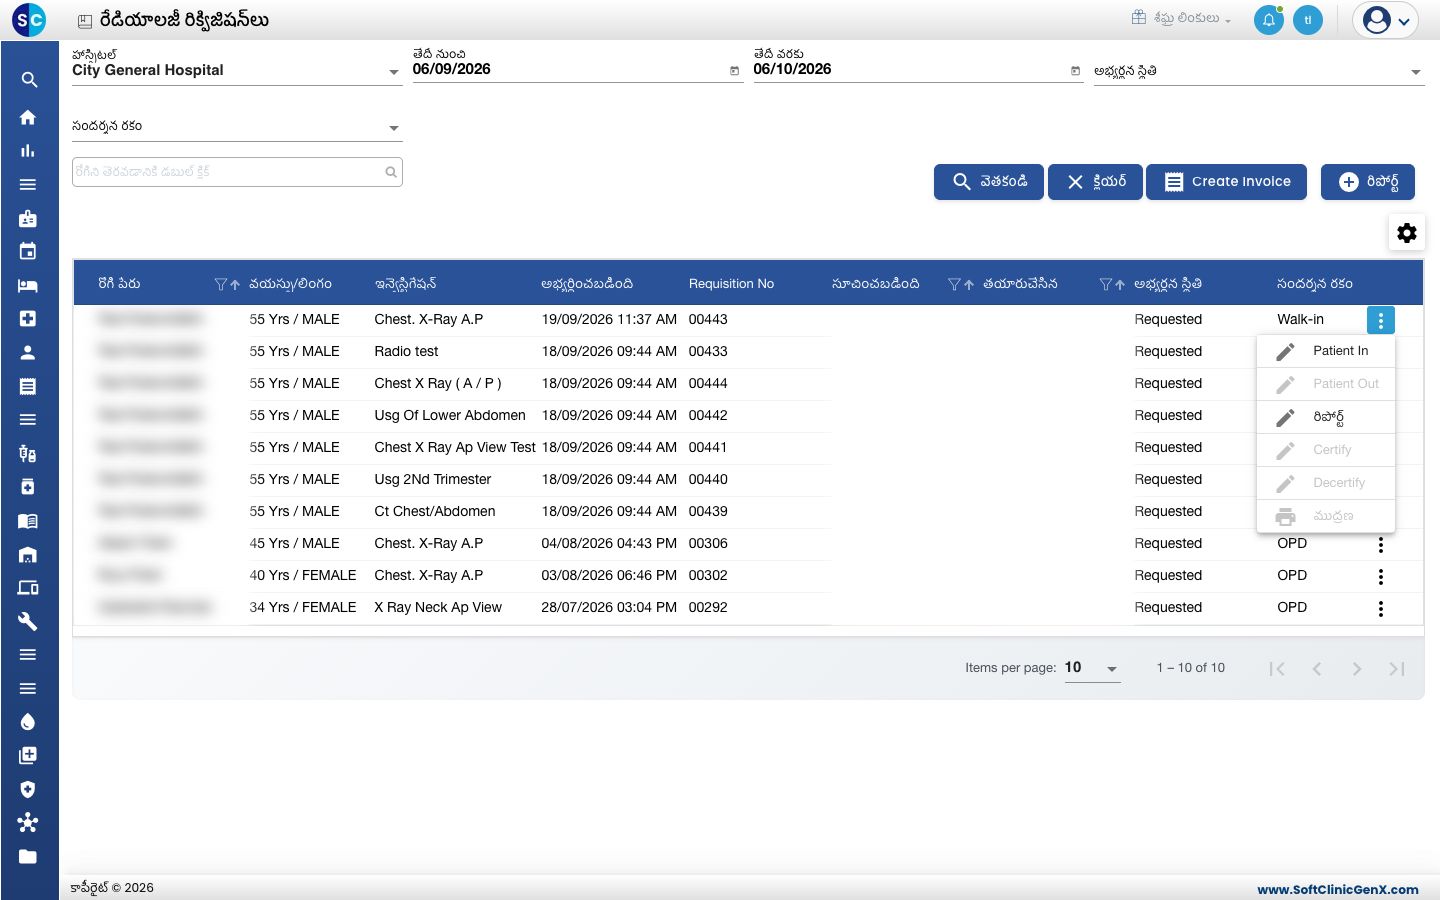1440x900 pixels.
Task: Click the water drop icon in the sidebar
Action: [28, 722]
